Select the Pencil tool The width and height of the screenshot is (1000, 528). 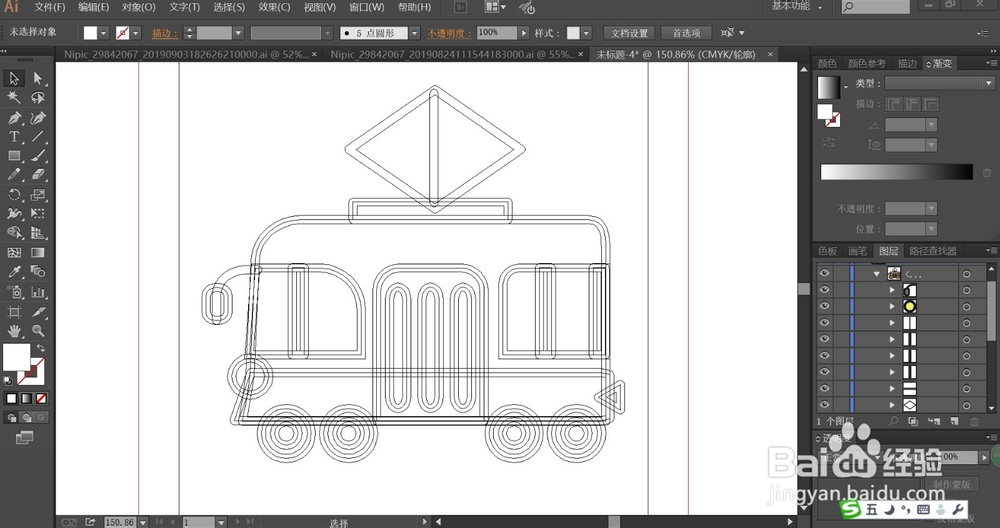click(x=14, y=175)
